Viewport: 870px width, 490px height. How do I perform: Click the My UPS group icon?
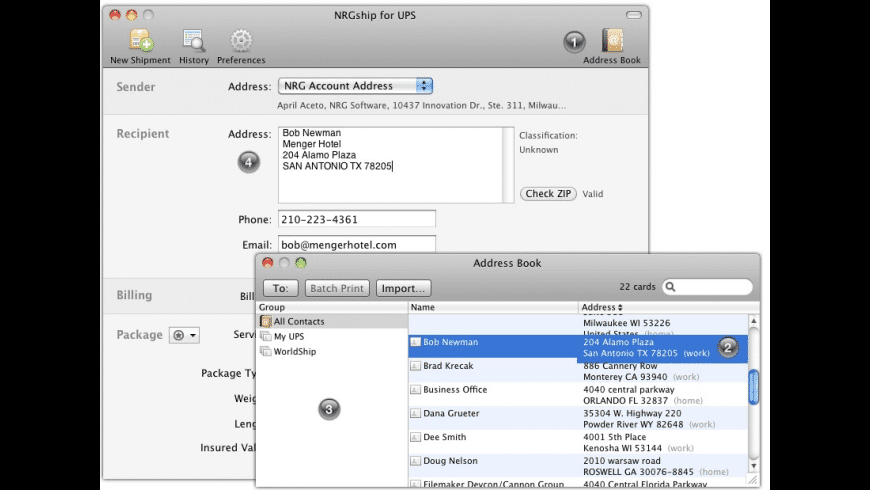[x=266, y=336]
